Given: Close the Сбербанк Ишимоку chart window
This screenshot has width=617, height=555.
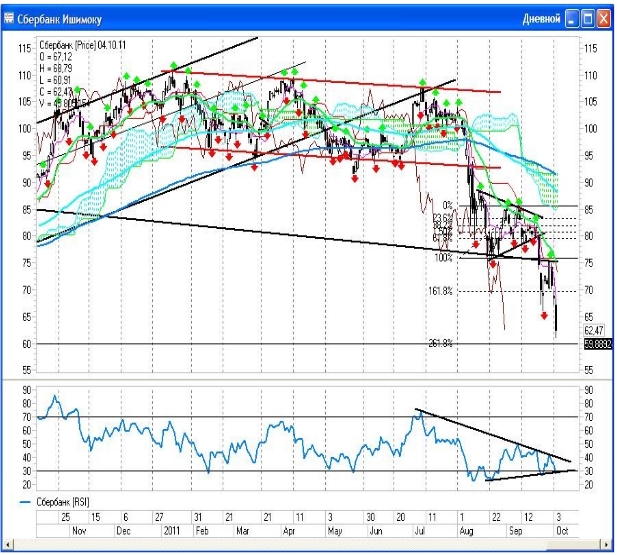Looking at the screenshot, I should click(605, 18).
